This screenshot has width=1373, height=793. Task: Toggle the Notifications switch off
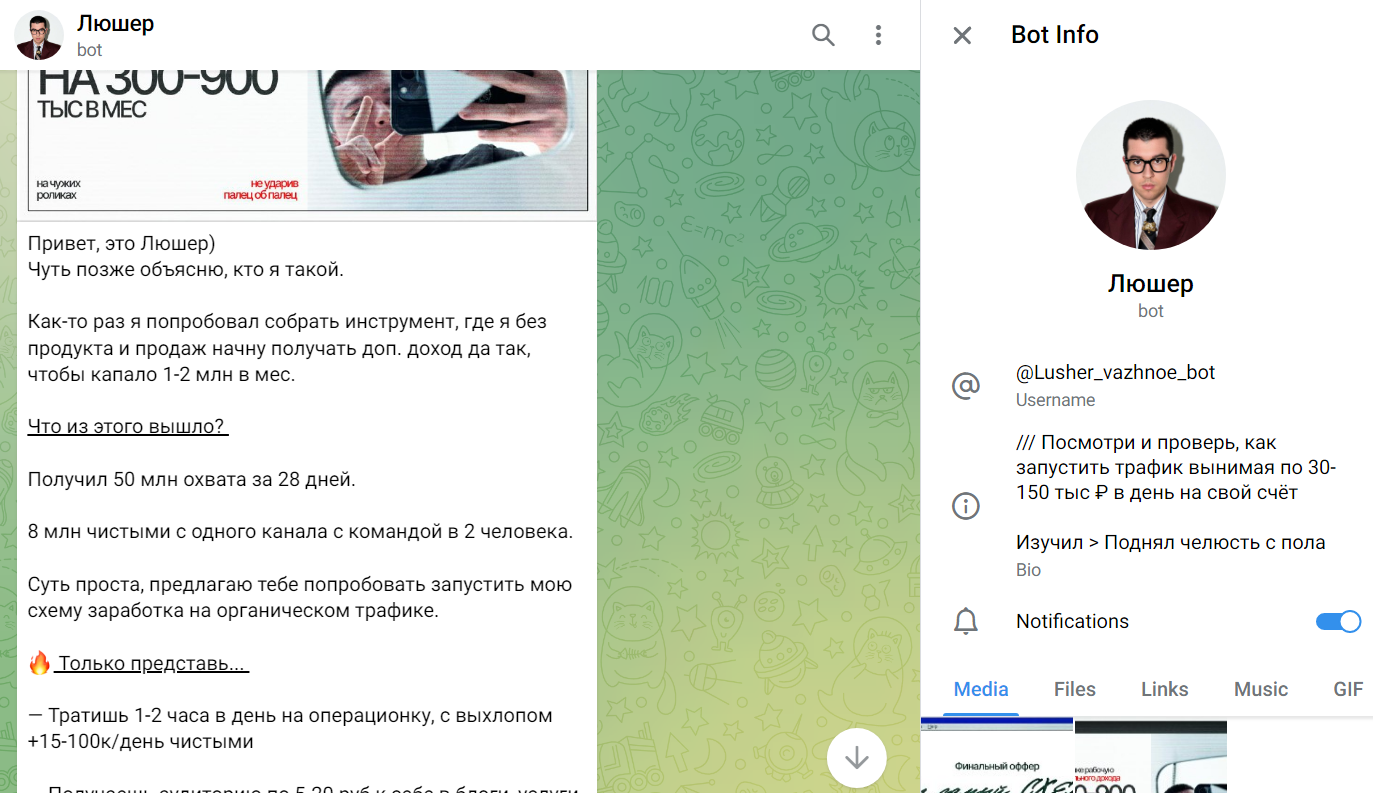click(x=1338, y=621)
